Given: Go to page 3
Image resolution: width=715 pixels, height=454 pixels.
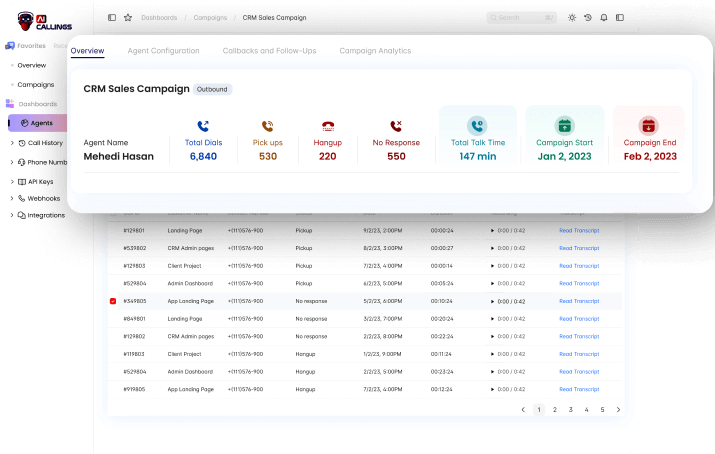Looking at the screenshot, I should click(570, 410).
